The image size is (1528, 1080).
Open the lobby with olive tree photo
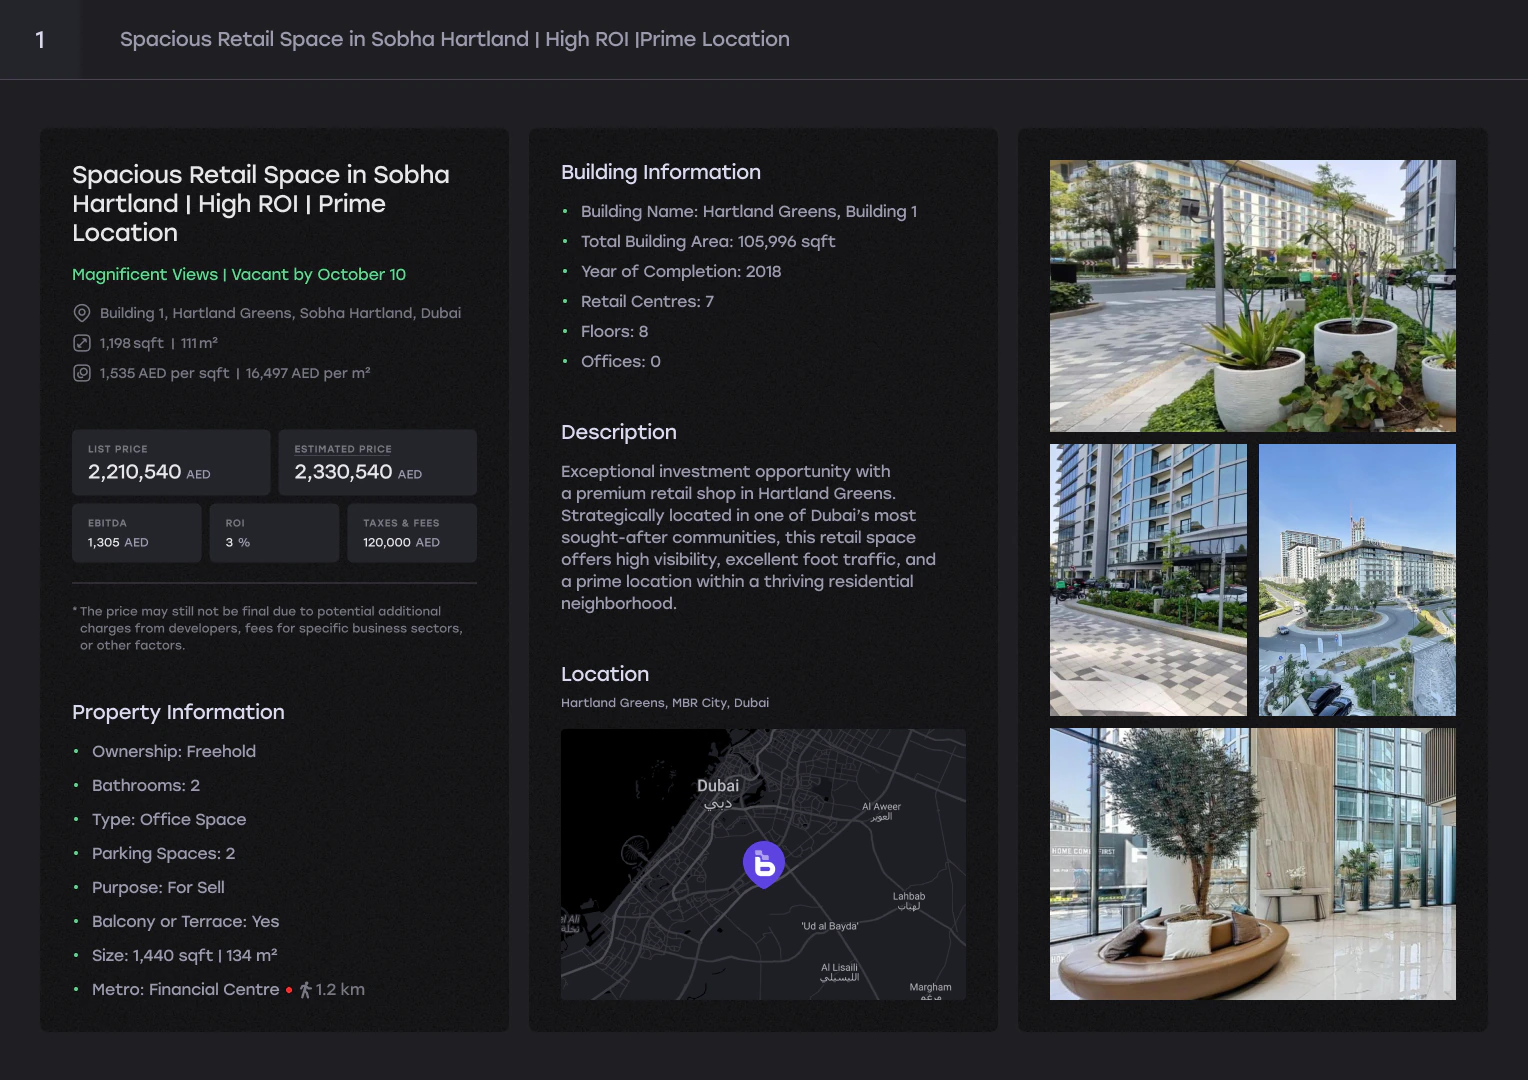pyautogui.click(x=1253, y=864)
